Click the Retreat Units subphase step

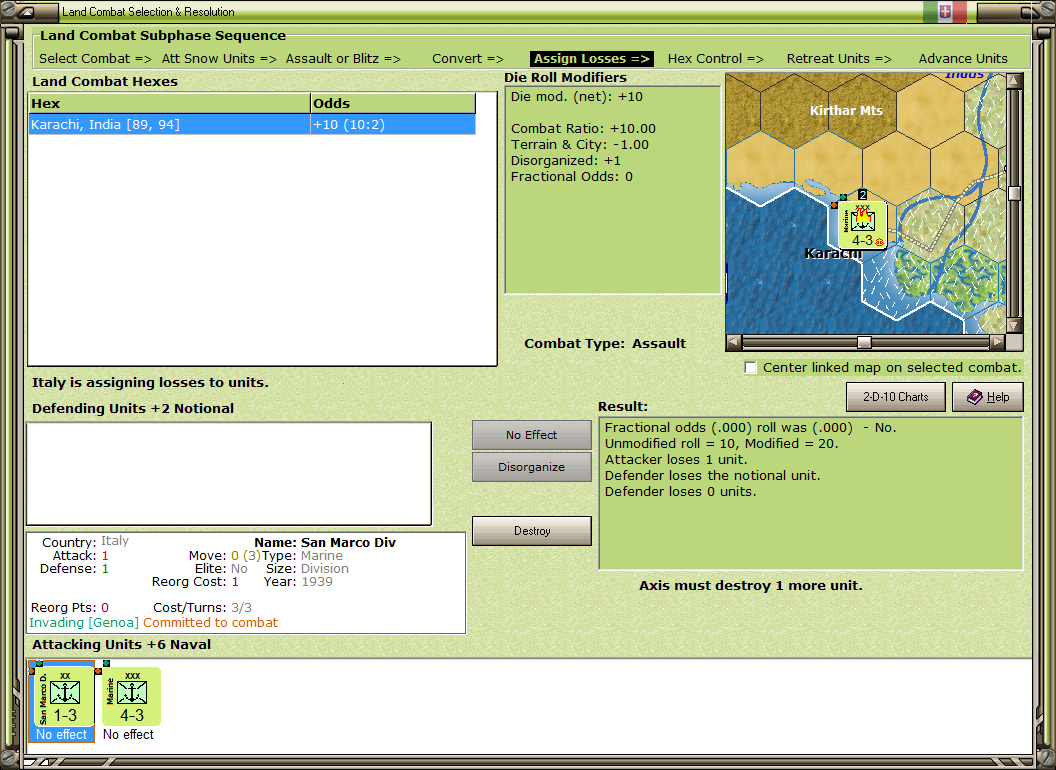(x=838, y=59)
